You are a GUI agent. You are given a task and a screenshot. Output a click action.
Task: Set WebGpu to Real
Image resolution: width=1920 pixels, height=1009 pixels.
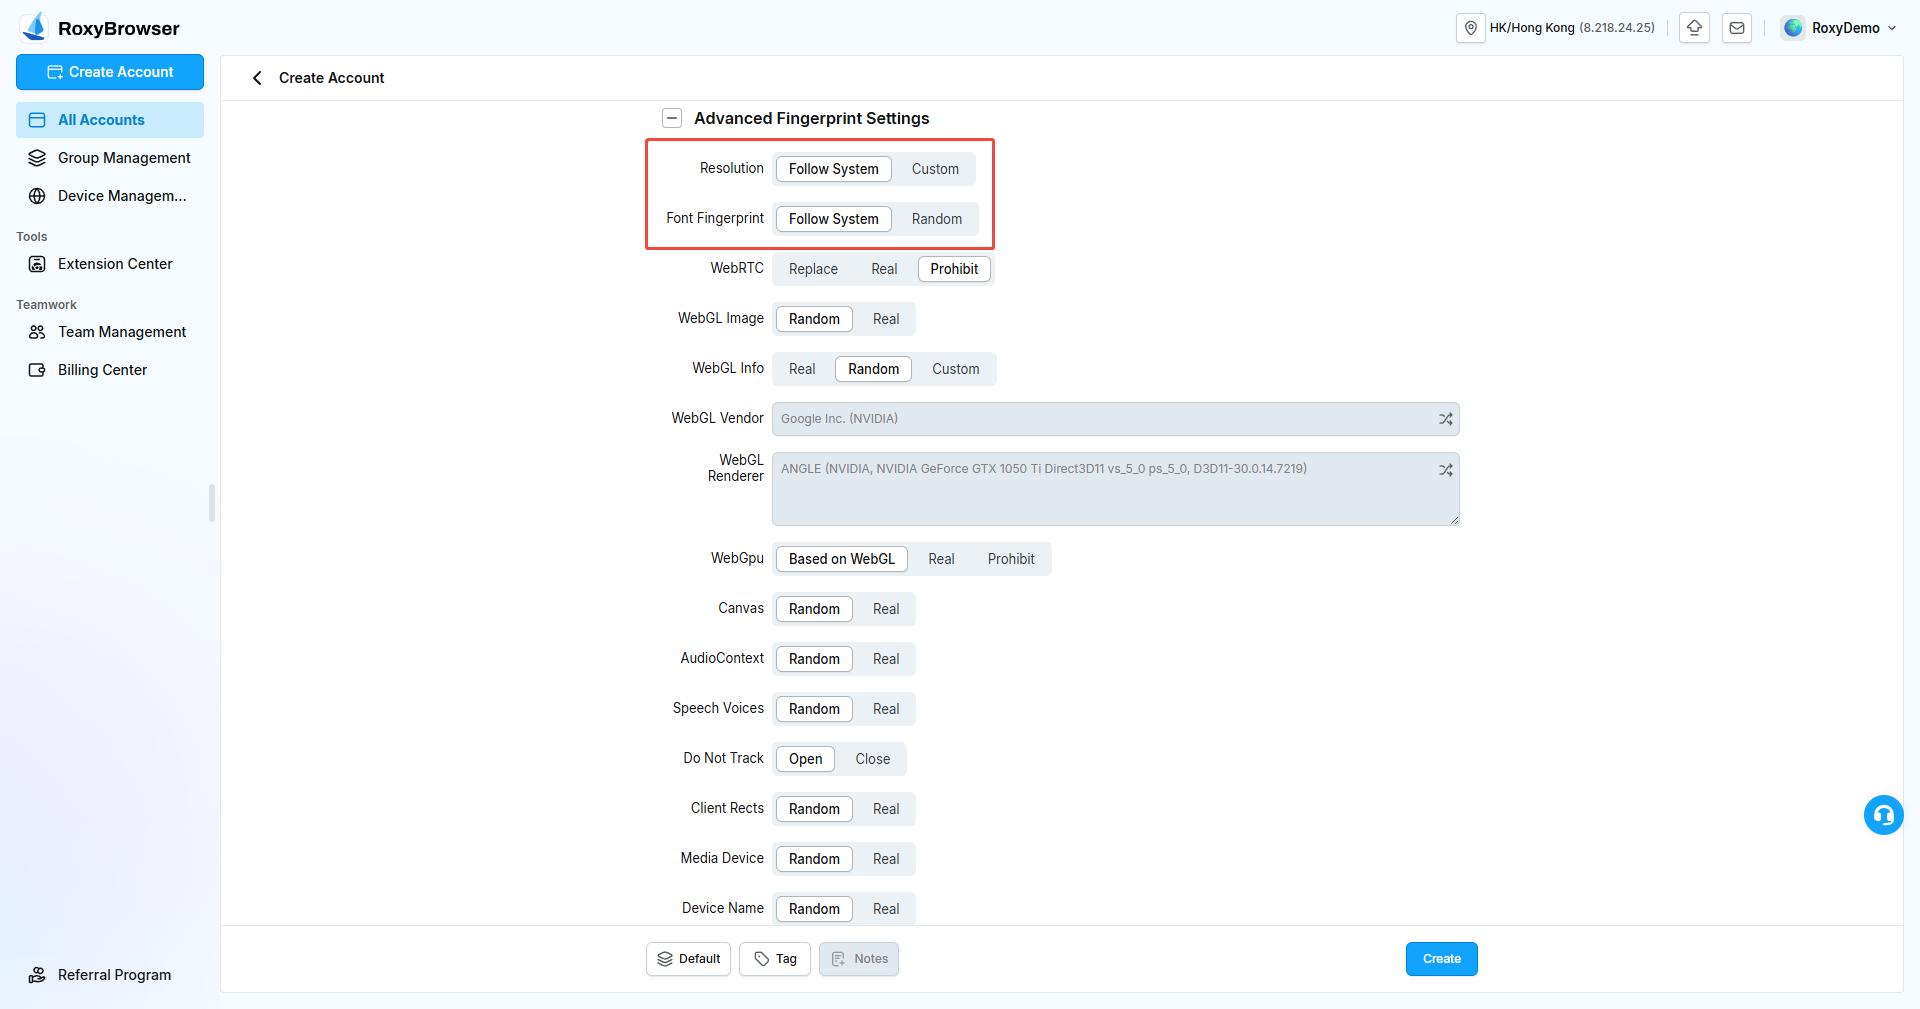click(x=941, y=559)
